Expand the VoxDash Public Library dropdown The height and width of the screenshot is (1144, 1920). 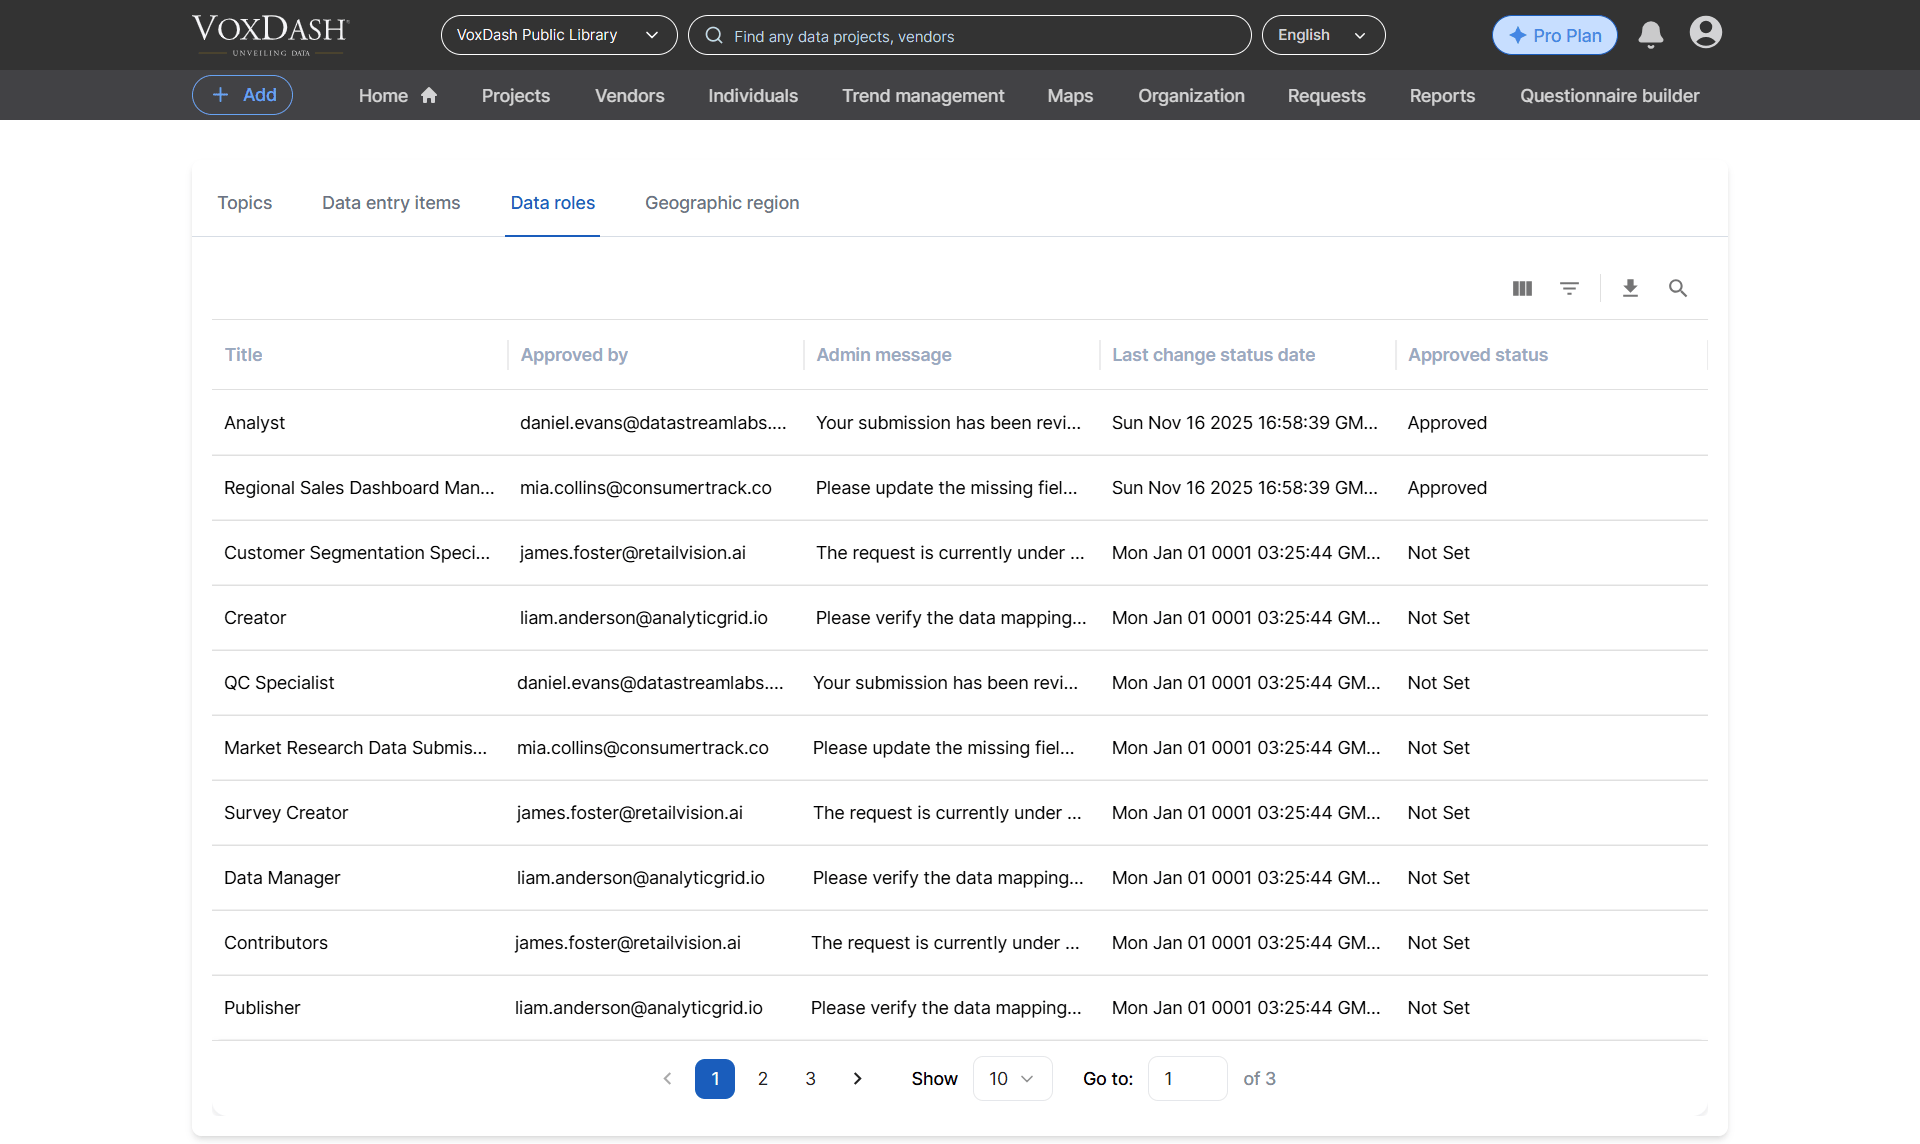coord(559,35)
